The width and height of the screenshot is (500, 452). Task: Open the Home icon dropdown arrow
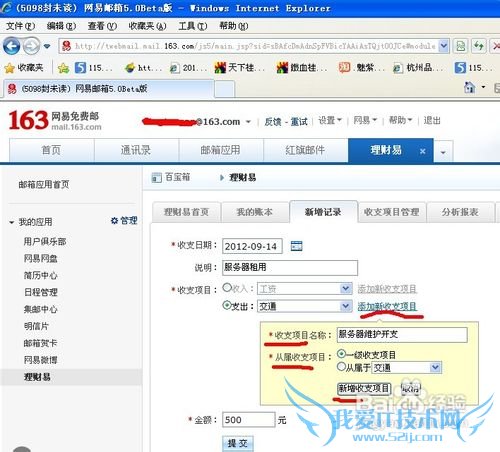coord(483,88)
